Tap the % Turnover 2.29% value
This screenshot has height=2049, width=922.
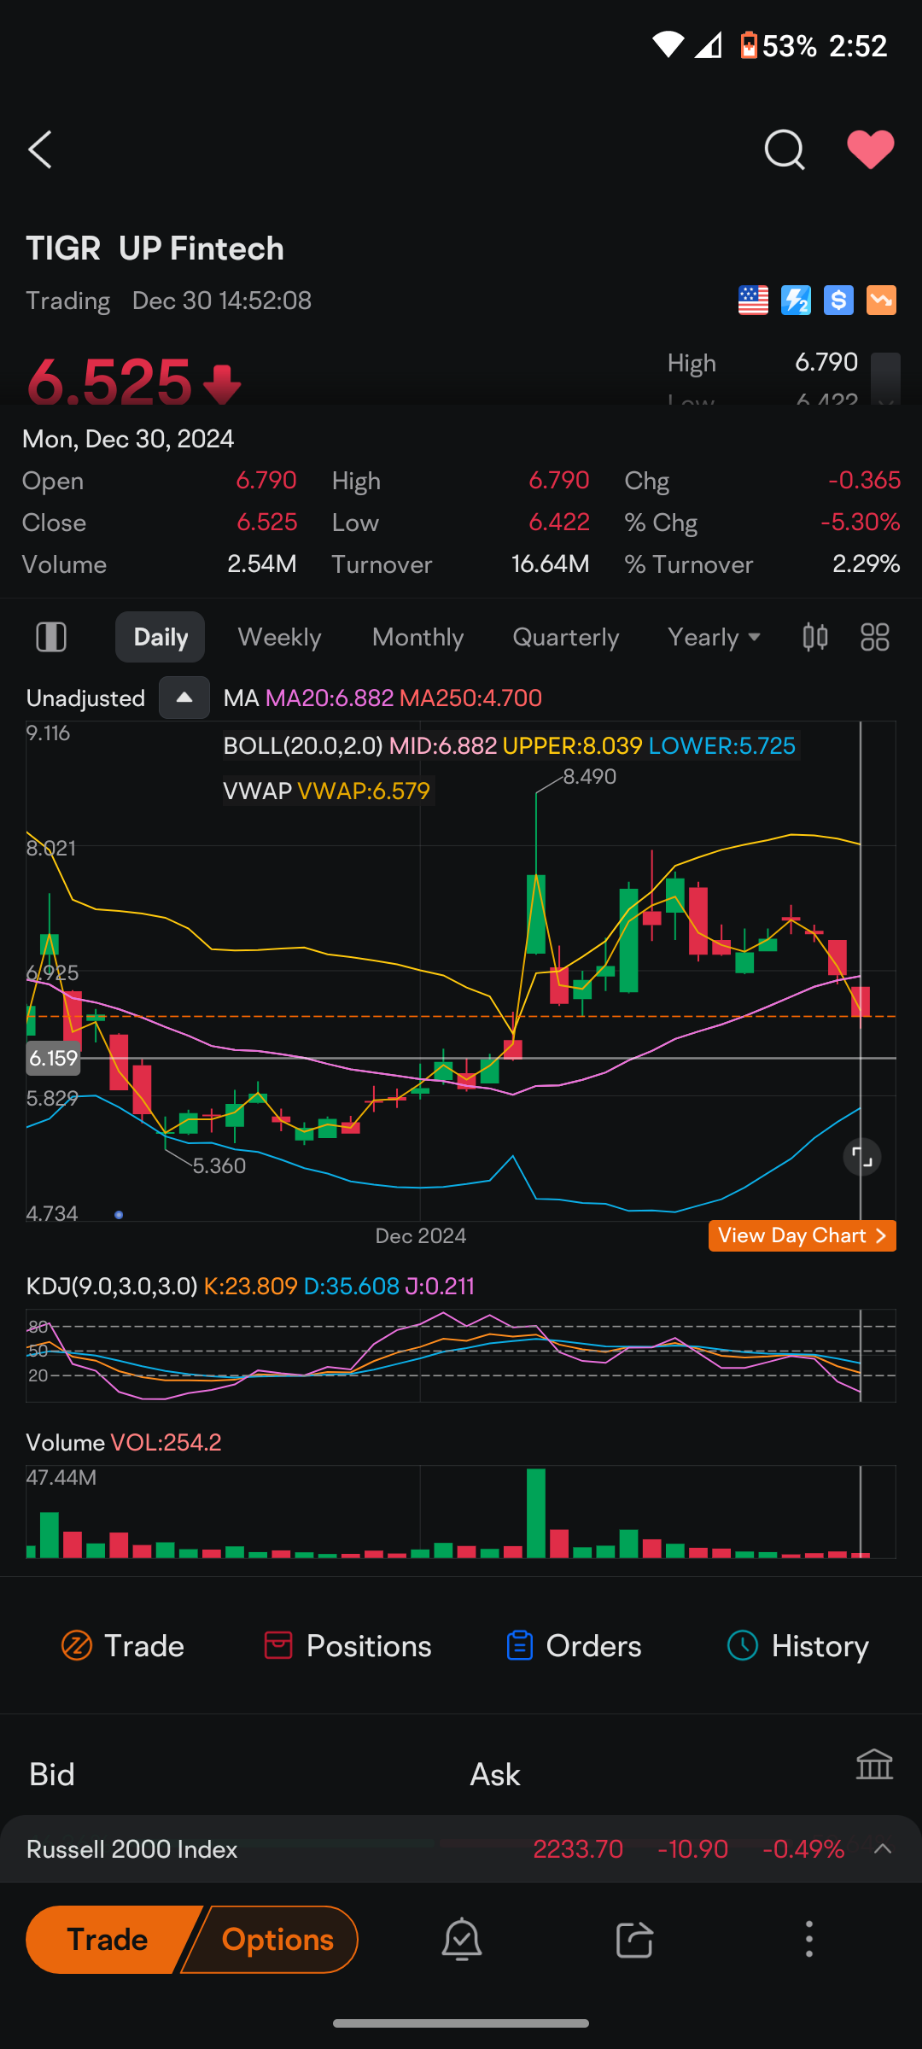click(x=866, y=564)
